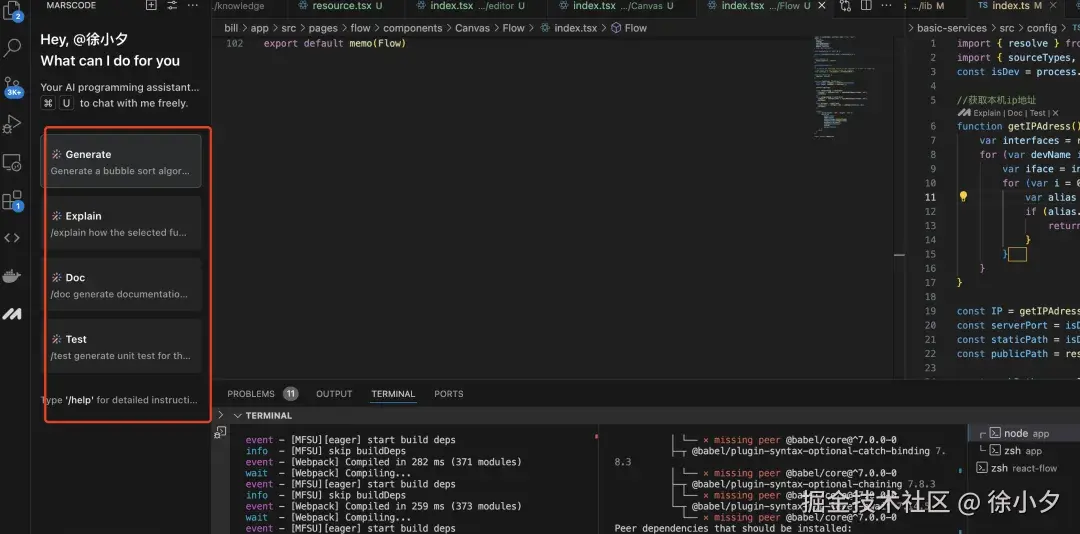Click the terminal debug icon beside the output
1080x534 pixels.
point(220,433)
